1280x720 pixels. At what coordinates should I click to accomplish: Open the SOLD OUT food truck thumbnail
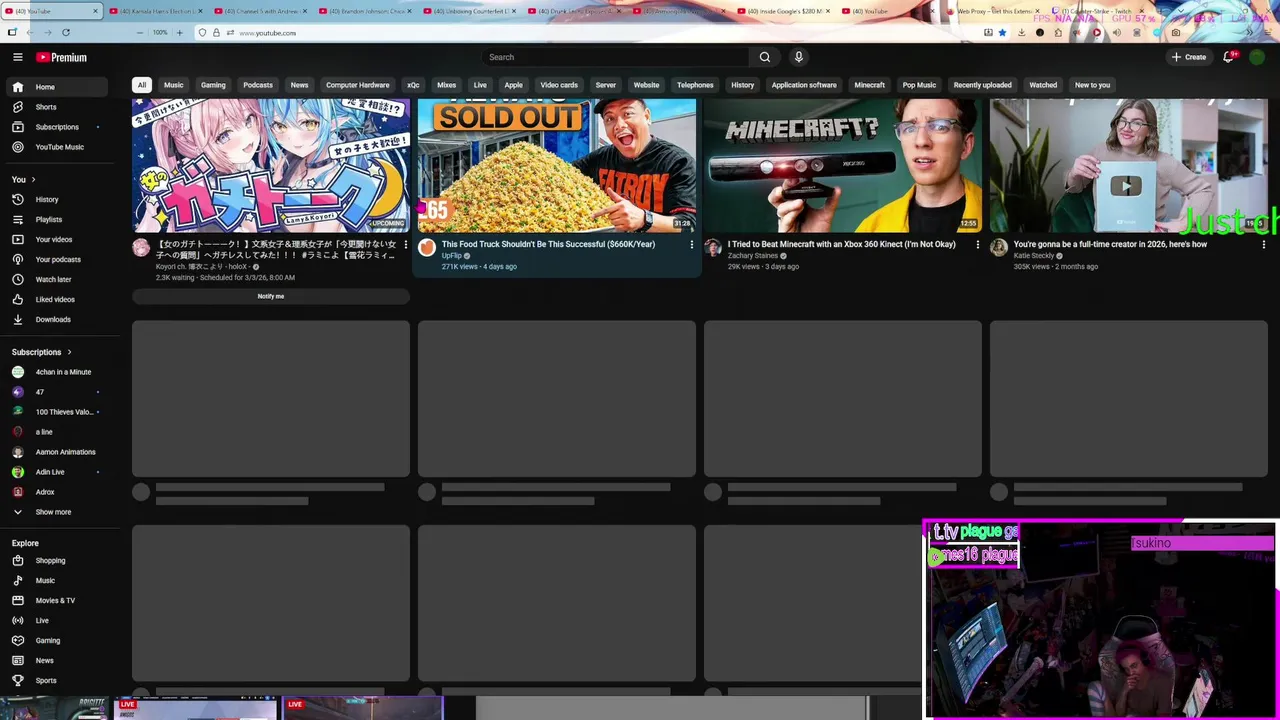[557, 165]
